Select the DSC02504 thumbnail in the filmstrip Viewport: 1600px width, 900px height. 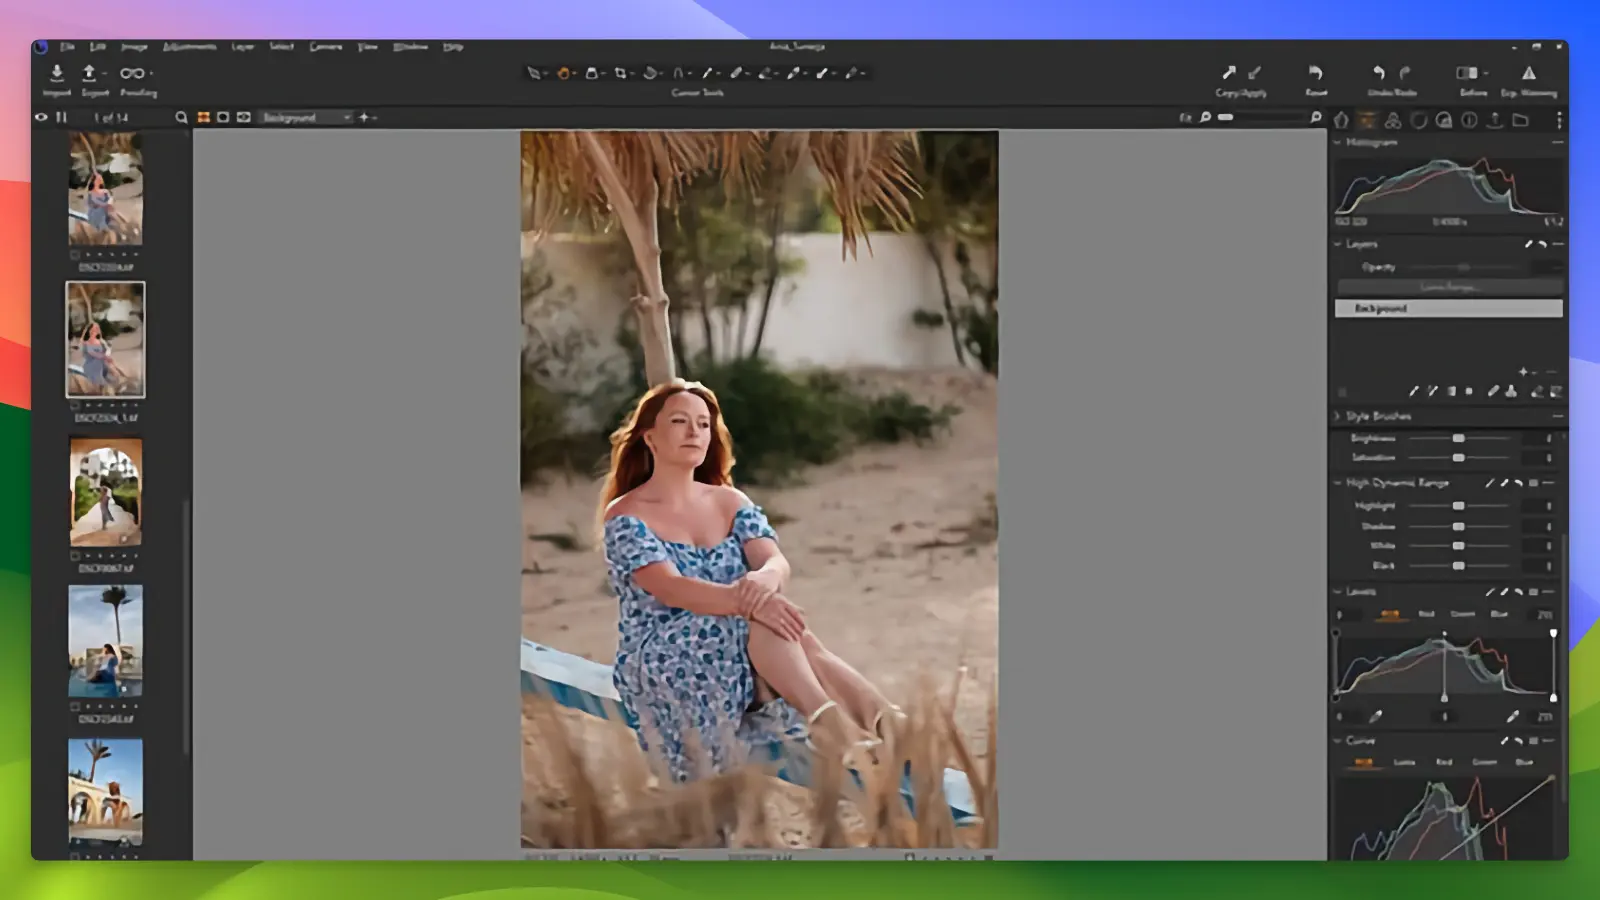(x=105, y=340)
